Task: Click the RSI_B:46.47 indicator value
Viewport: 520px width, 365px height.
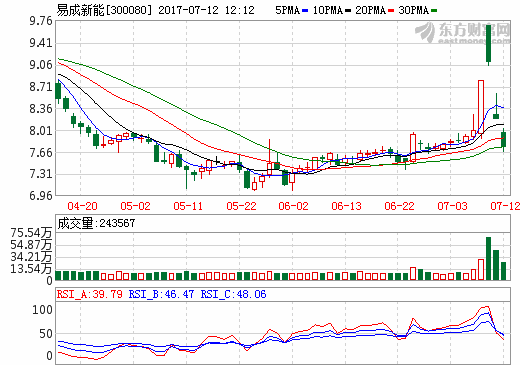Action: pos(161,294)
